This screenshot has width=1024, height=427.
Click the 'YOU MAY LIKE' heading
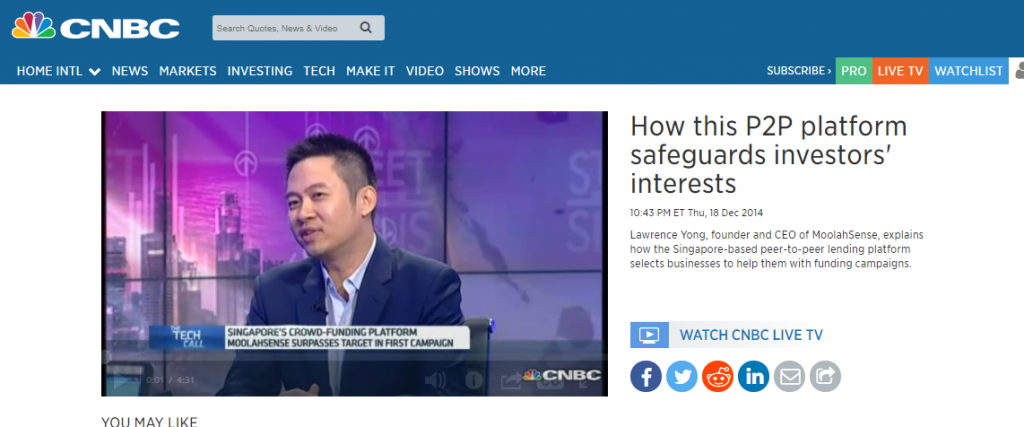[149, 422]
